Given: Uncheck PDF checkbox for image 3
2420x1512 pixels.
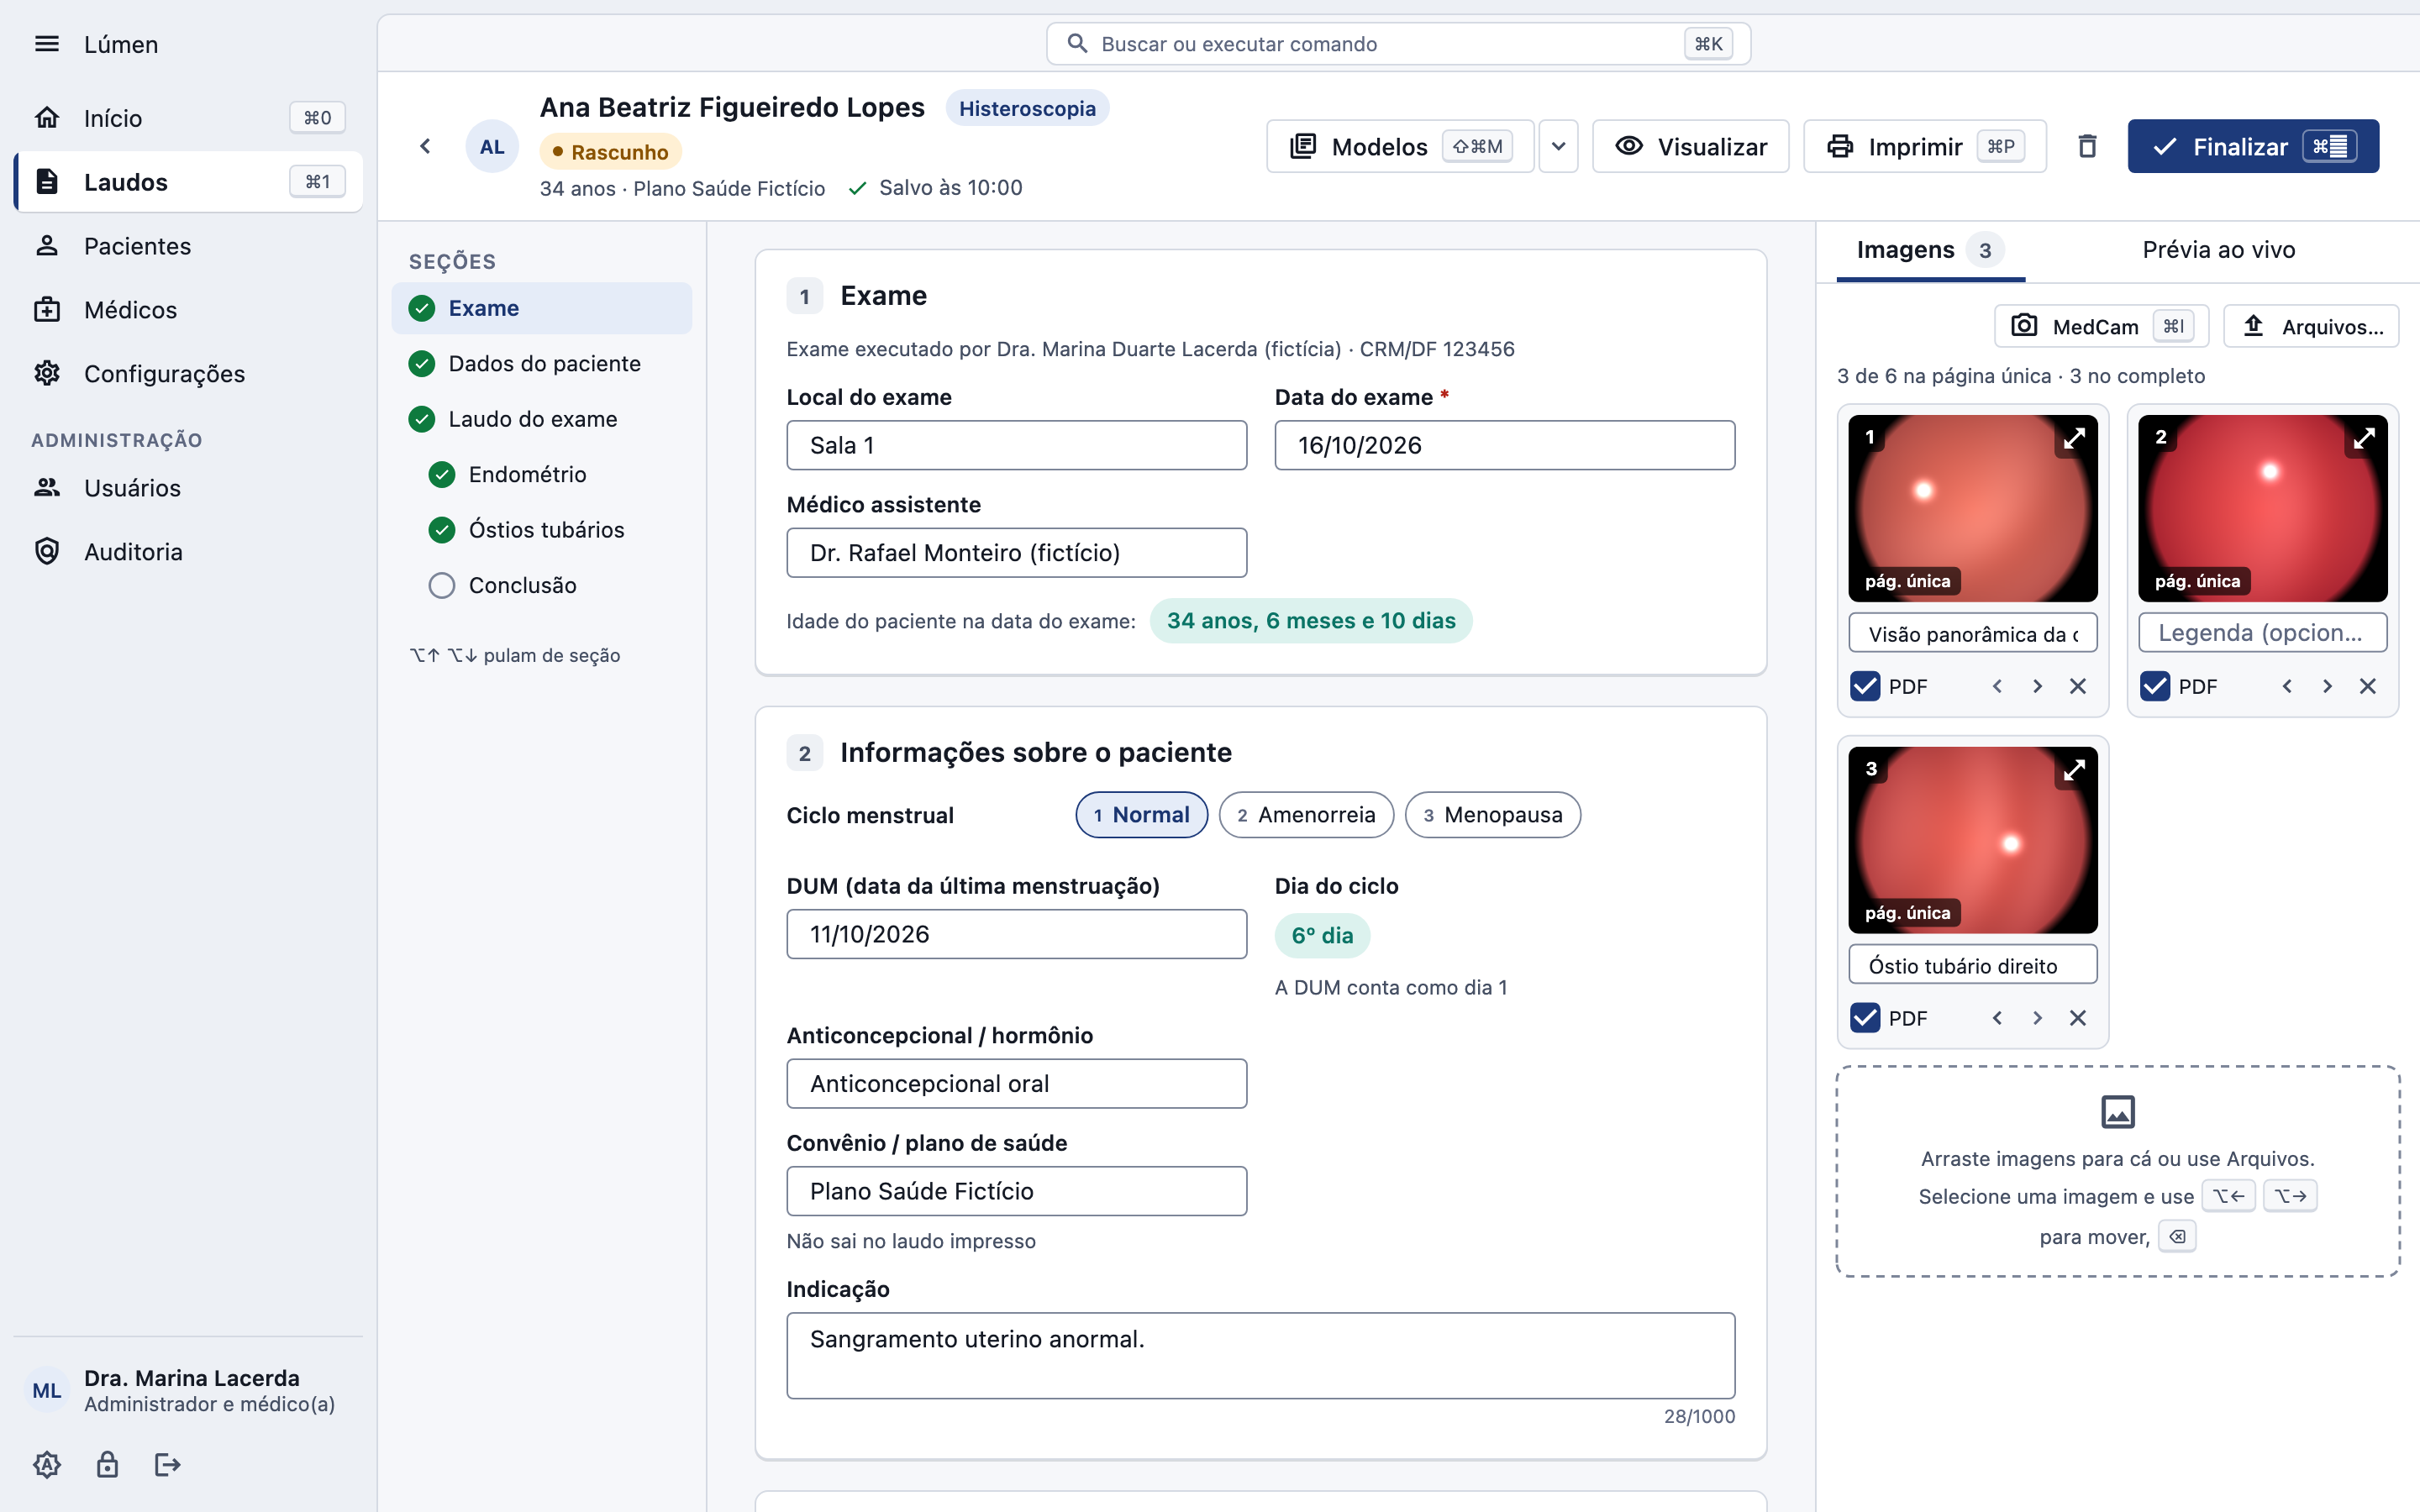Looking at the screenshot, I should tap(1865, 1018).
